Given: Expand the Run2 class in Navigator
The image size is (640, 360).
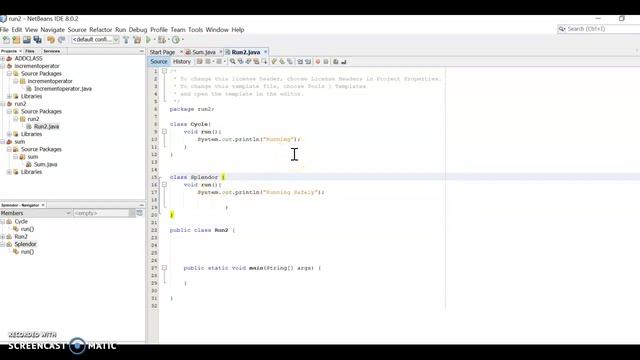Looking at the screenshot, I should pos(3,237).
